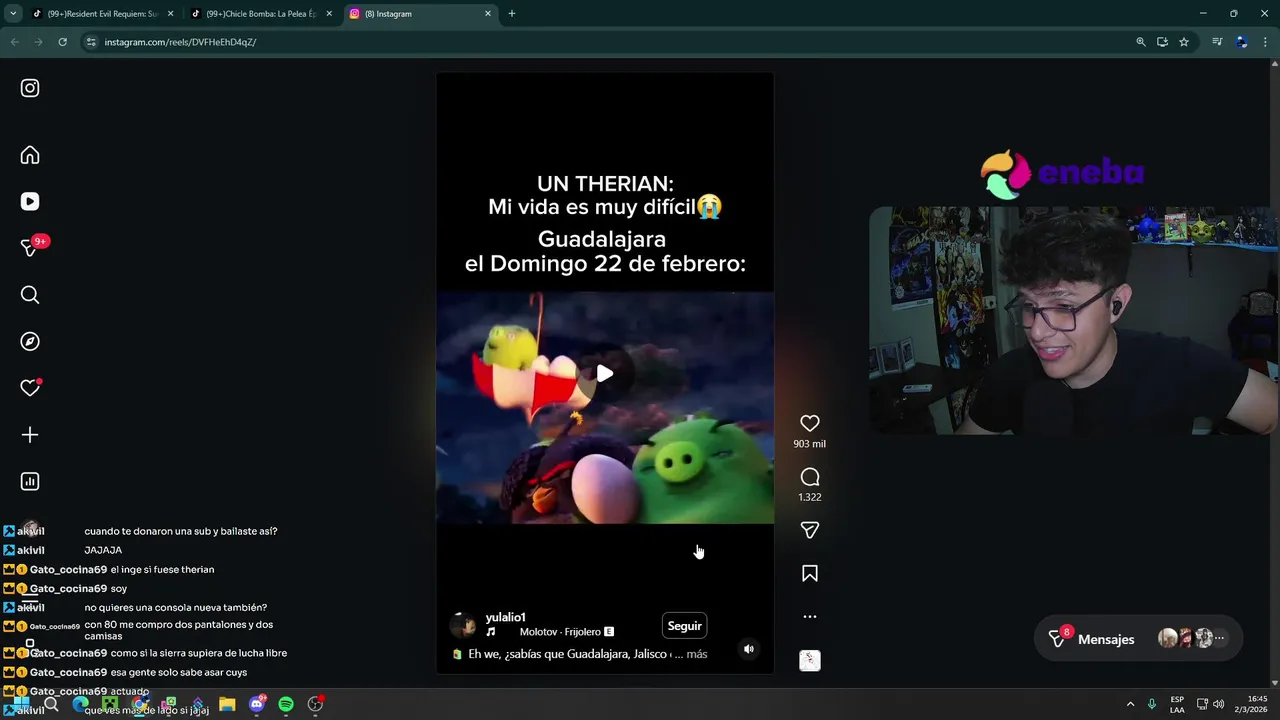Image resolution: width=1280 pixels, height=720 pixels.
Task: Open direct messages with 9+ badge
Action: 30,248
